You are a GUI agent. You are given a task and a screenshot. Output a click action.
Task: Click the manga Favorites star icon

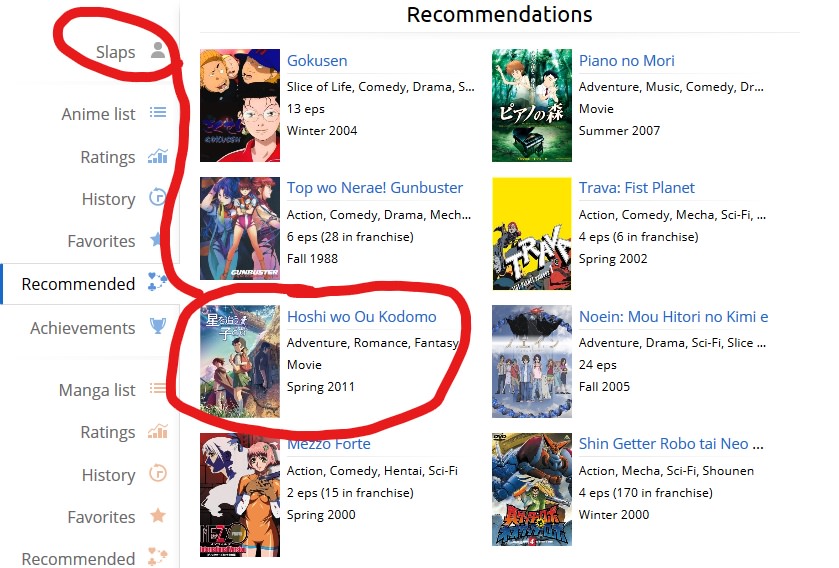click(x=157, y=516)
